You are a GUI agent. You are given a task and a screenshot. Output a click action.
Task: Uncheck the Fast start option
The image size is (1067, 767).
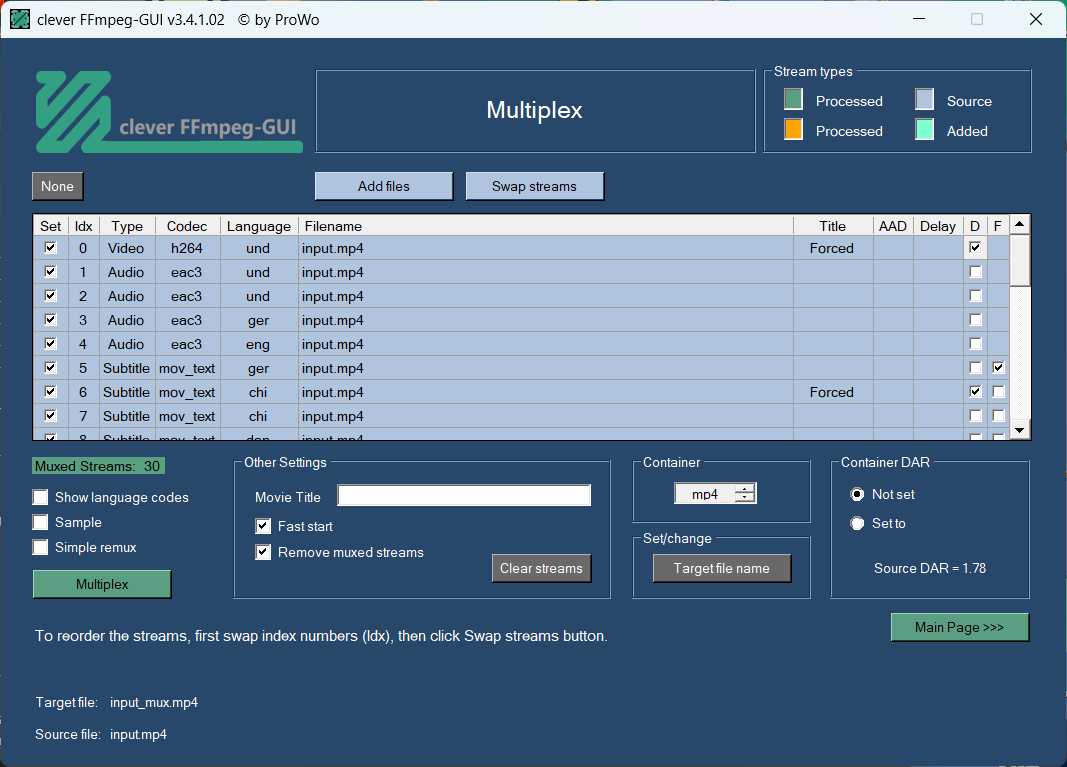tap(264, 526)
